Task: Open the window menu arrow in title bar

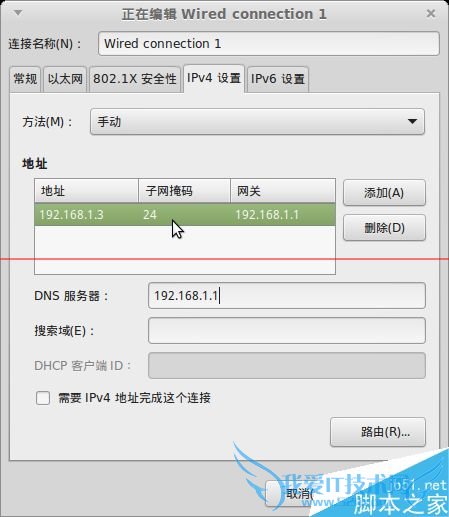Action: coord(18,13)
